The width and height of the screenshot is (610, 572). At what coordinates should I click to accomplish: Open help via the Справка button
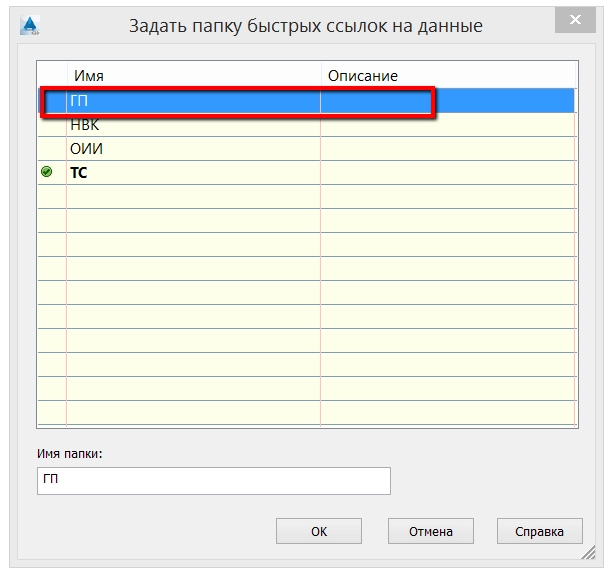[540, 532]
